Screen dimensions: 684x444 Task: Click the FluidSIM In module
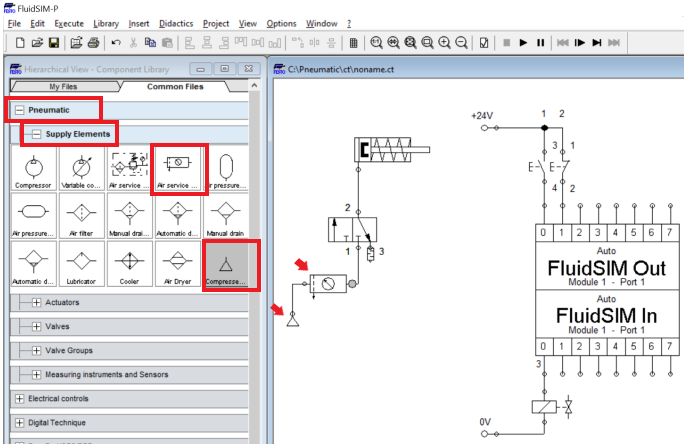(x=607, y=314)
